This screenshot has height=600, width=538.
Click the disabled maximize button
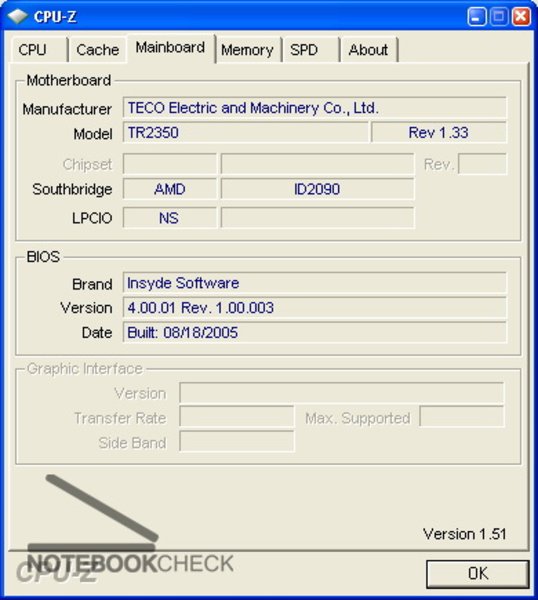(x=499, y=17)
